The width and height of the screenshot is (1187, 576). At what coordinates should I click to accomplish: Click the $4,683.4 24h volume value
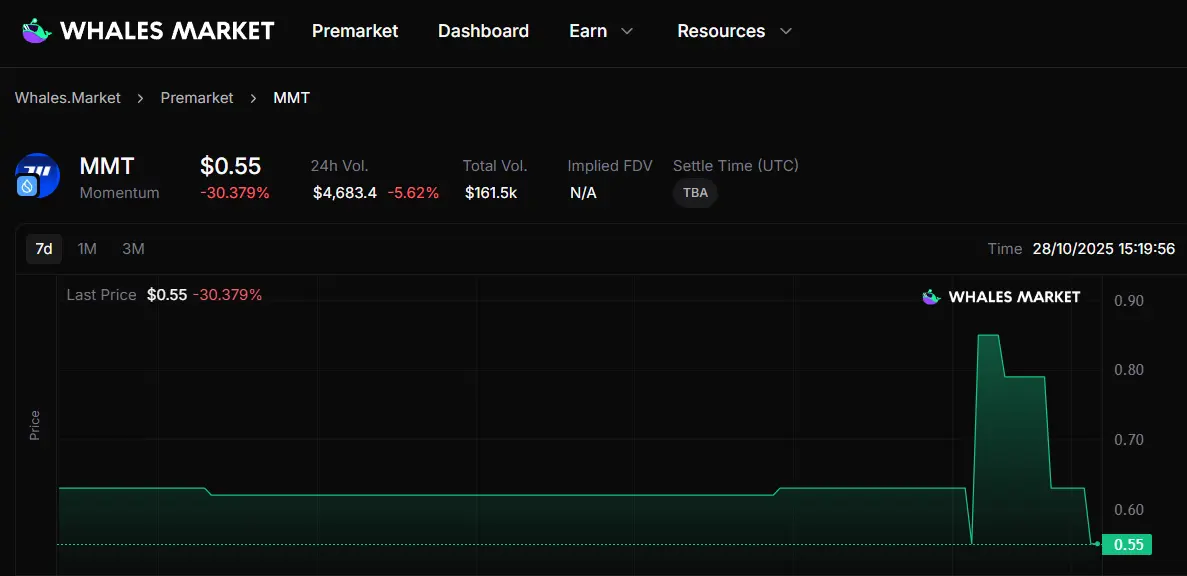pyautogui.click(x=345, y=193)
